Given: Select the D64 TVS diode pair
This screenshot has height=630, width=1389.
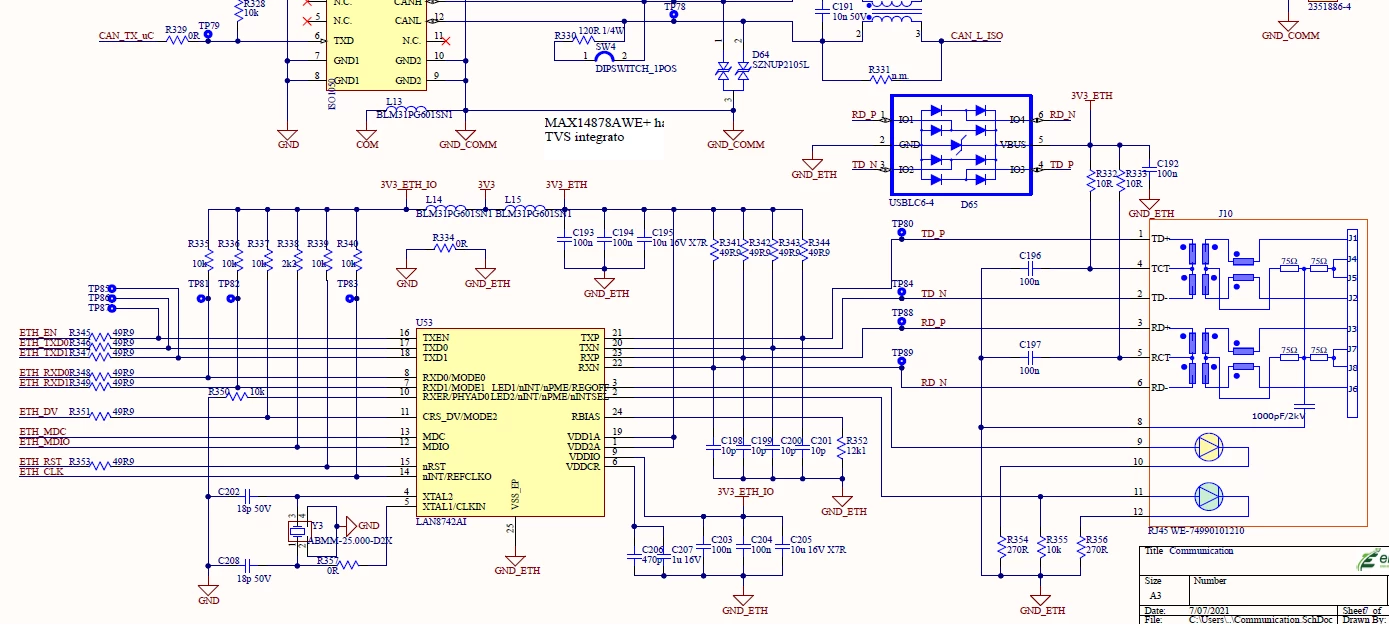Looking at the screenshot, I should [x=733, y=72].
